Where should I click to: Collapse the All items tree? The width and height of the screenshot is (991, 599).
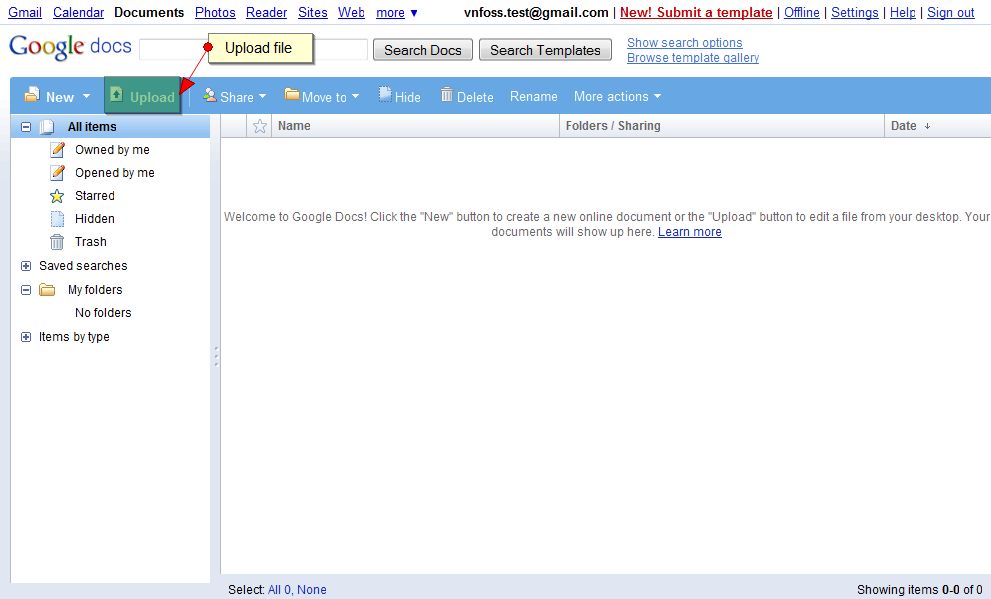tap(26, 127)
